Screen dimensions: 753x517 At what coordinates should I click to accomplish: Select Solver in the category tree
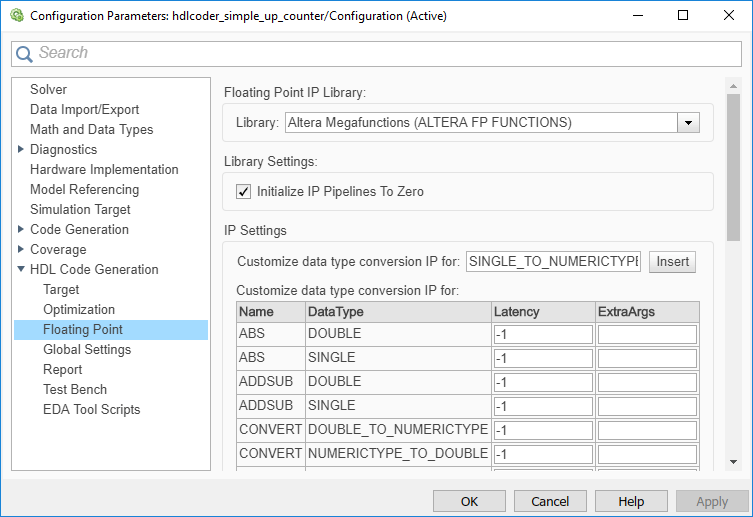tap(48, 89)
